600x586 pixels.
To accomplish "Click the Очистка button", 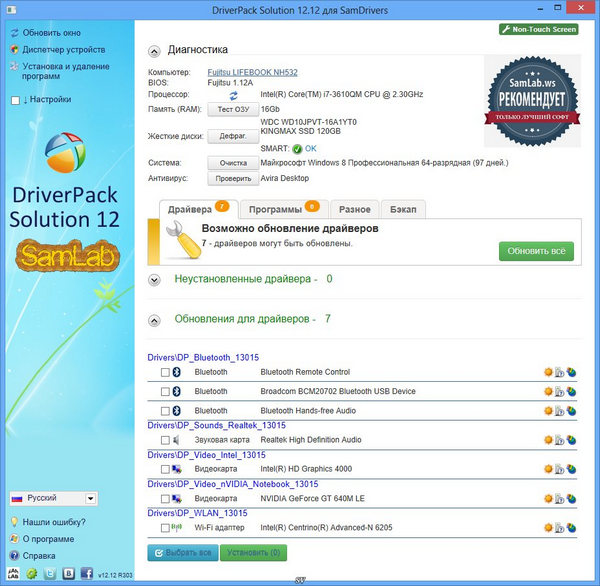I will tap(233, 163).
